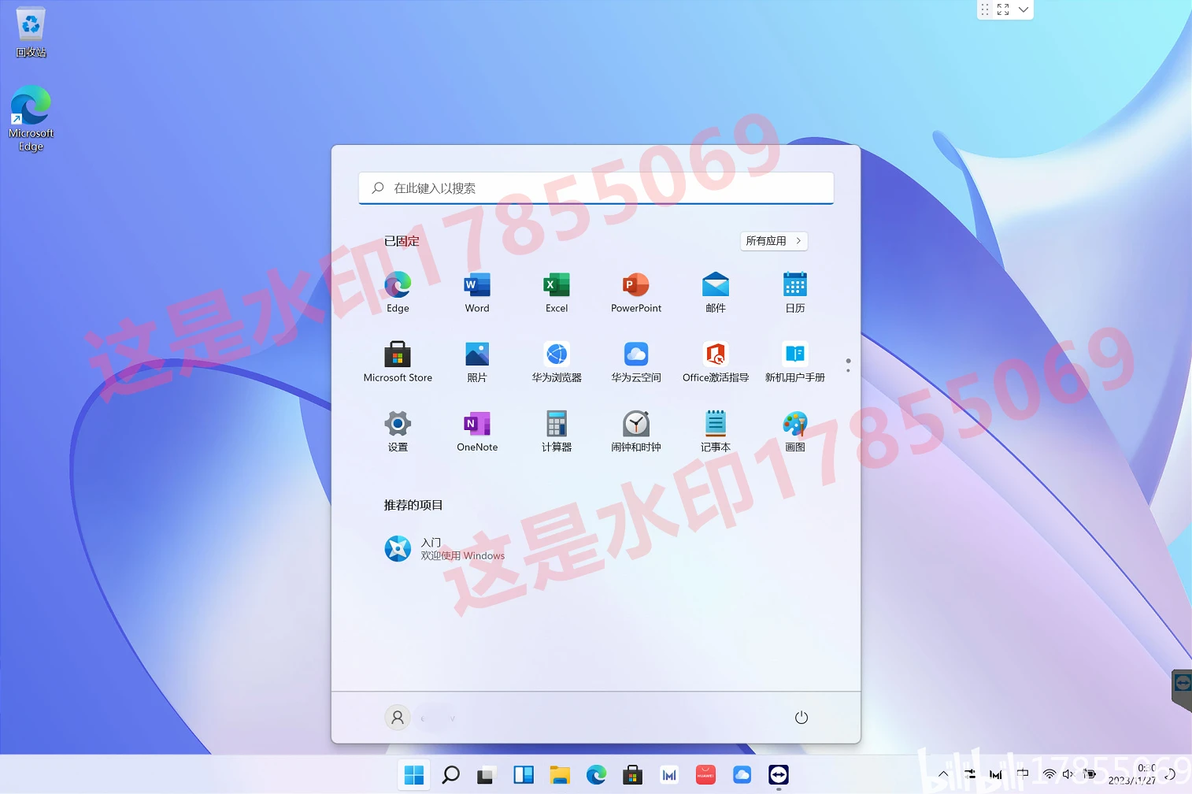This screenshot has height=794, width=1192.
Task: Open 记事本 notepad
Action: (715, 431)
